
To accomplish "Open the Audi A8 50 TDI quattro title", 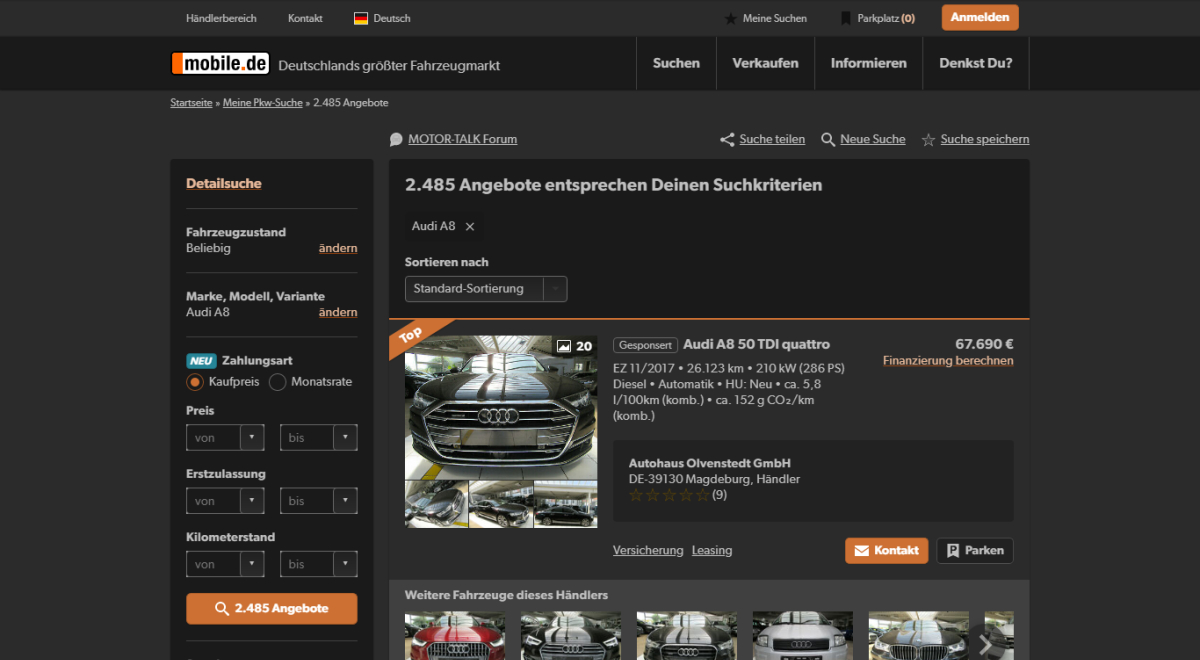I will click(756, 344).
